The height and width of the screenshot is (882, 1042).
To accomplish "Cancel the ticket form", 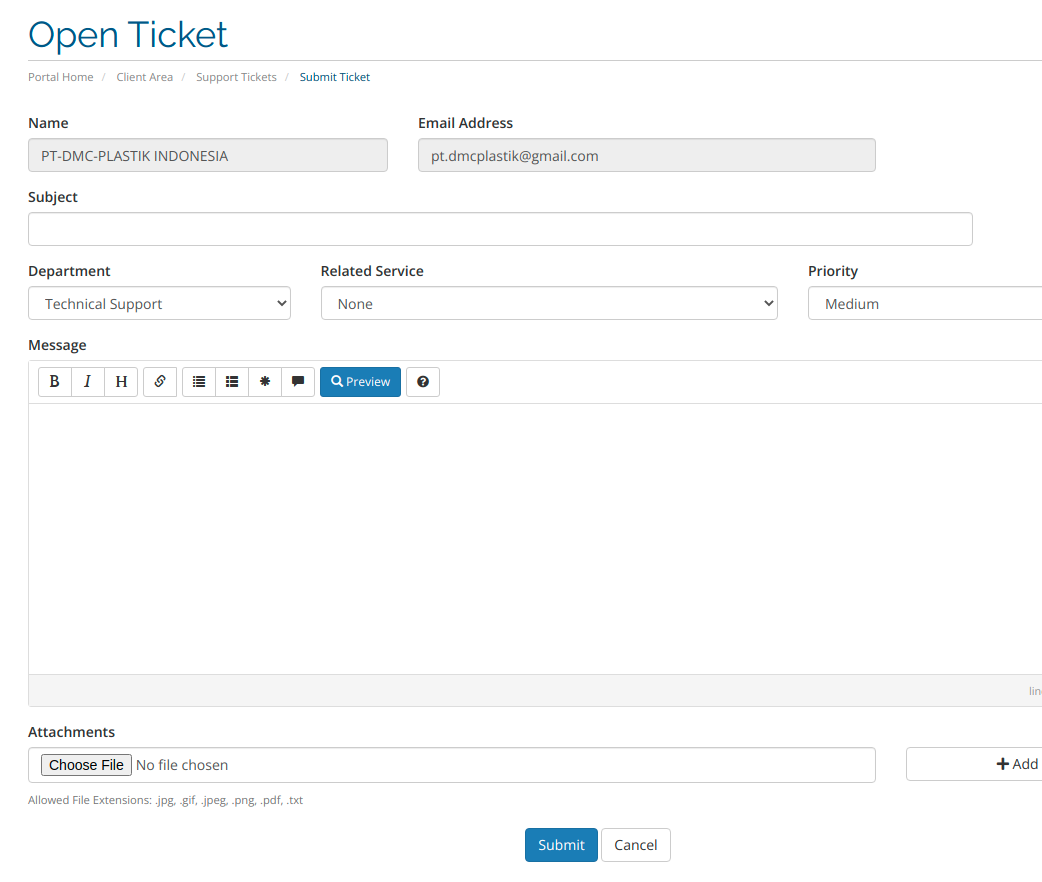I will [x=635, y=845].
